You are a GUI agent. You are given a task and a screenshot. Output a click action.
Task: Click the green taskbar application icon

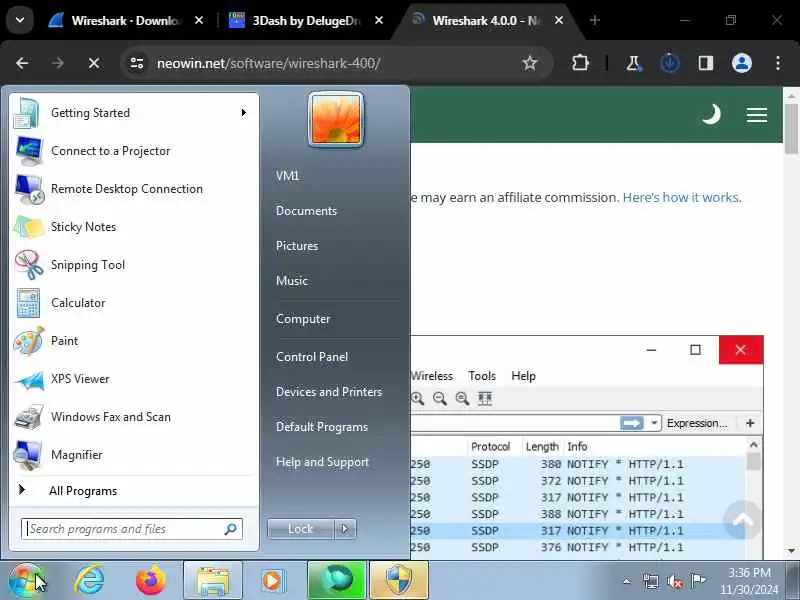coord(337,581)
